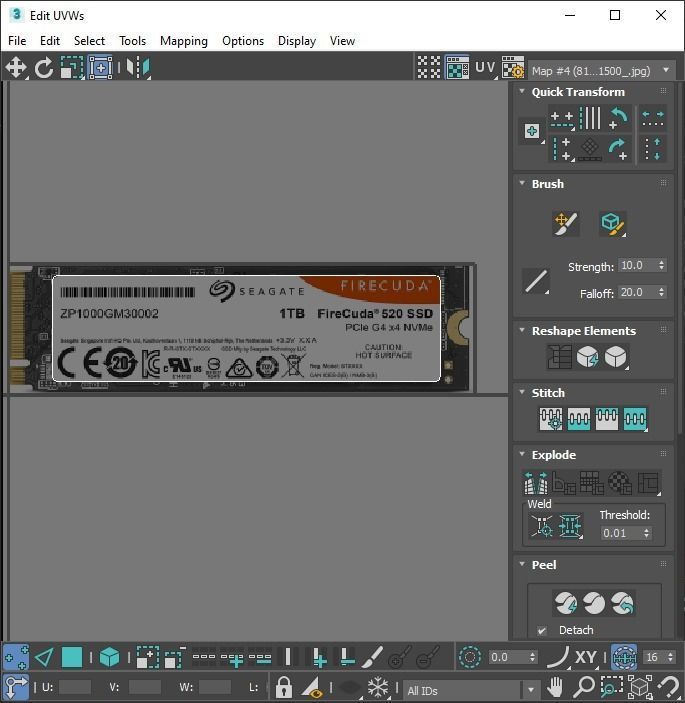685x703 pixels.
Task: Click the U coordinate input field
Action: pos(75,687)
